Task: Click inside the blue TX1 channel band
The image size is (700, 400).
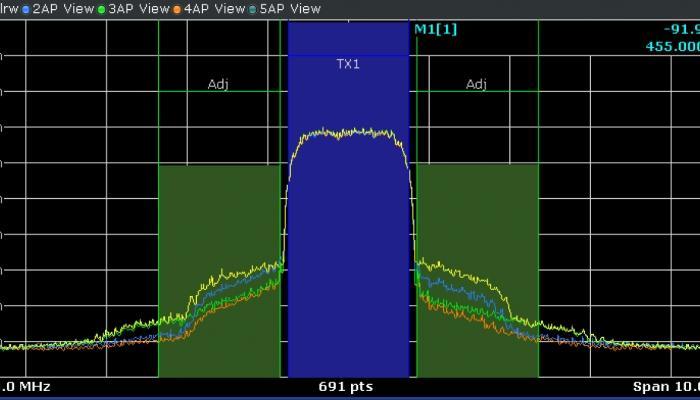Action: (347, 250)
